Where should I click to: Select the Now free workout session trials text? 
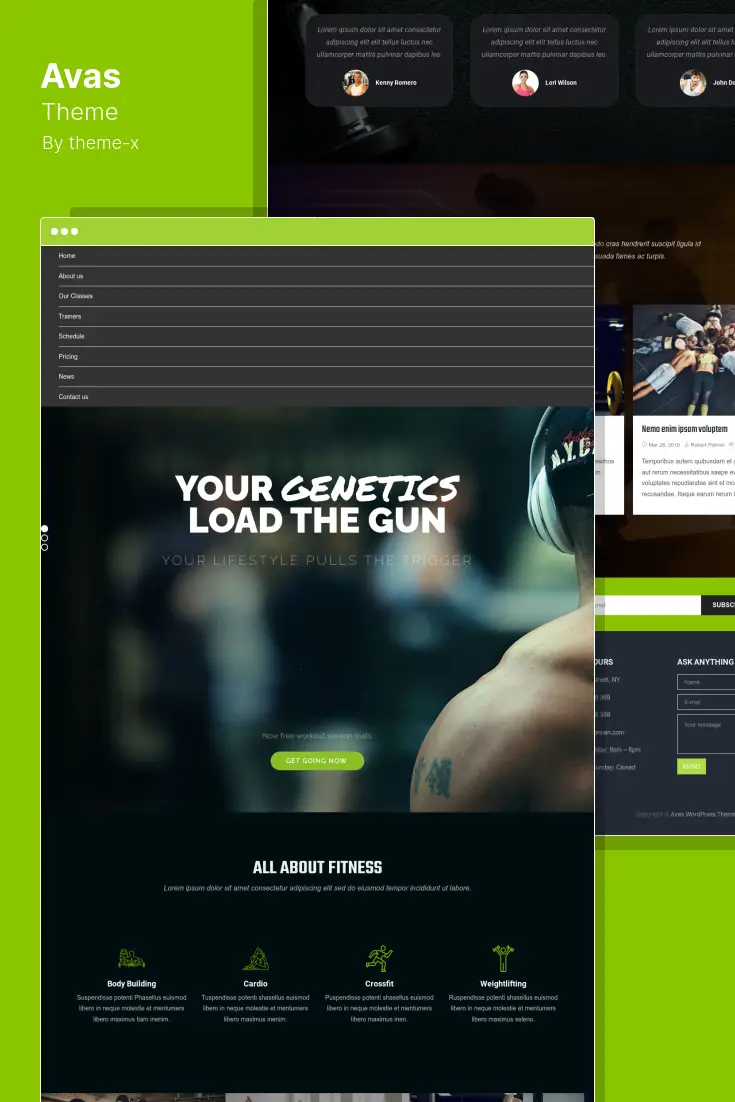click(x=317, y=736)
